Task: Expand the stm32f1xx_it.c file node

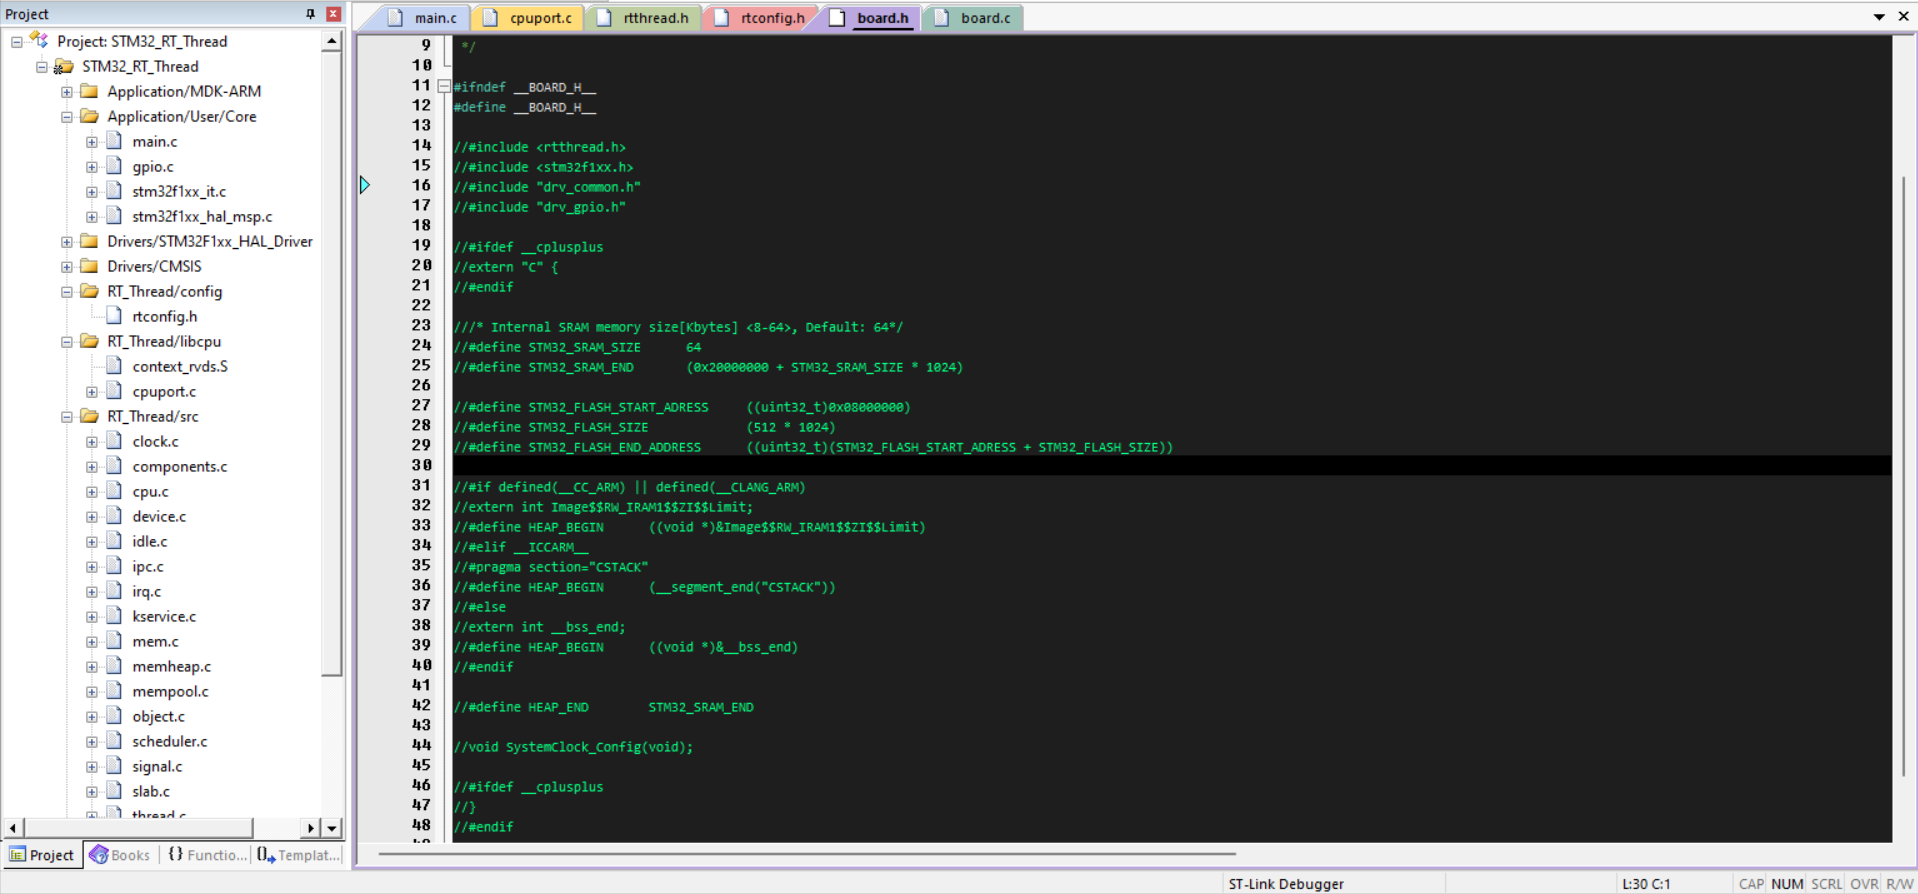Action: pos(92,192)
